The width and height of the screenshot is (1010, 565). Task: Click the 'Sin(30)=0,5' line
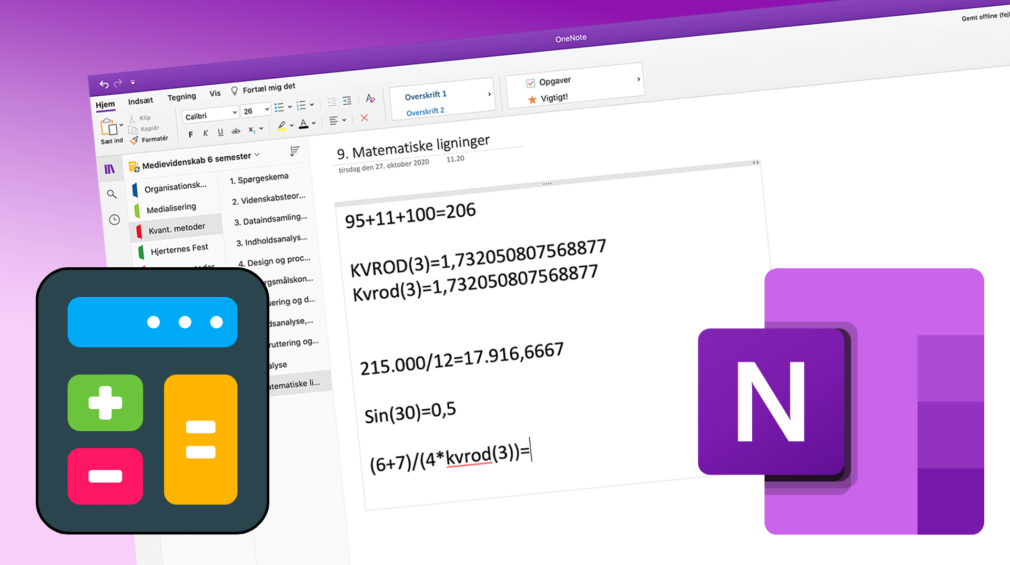410,412
